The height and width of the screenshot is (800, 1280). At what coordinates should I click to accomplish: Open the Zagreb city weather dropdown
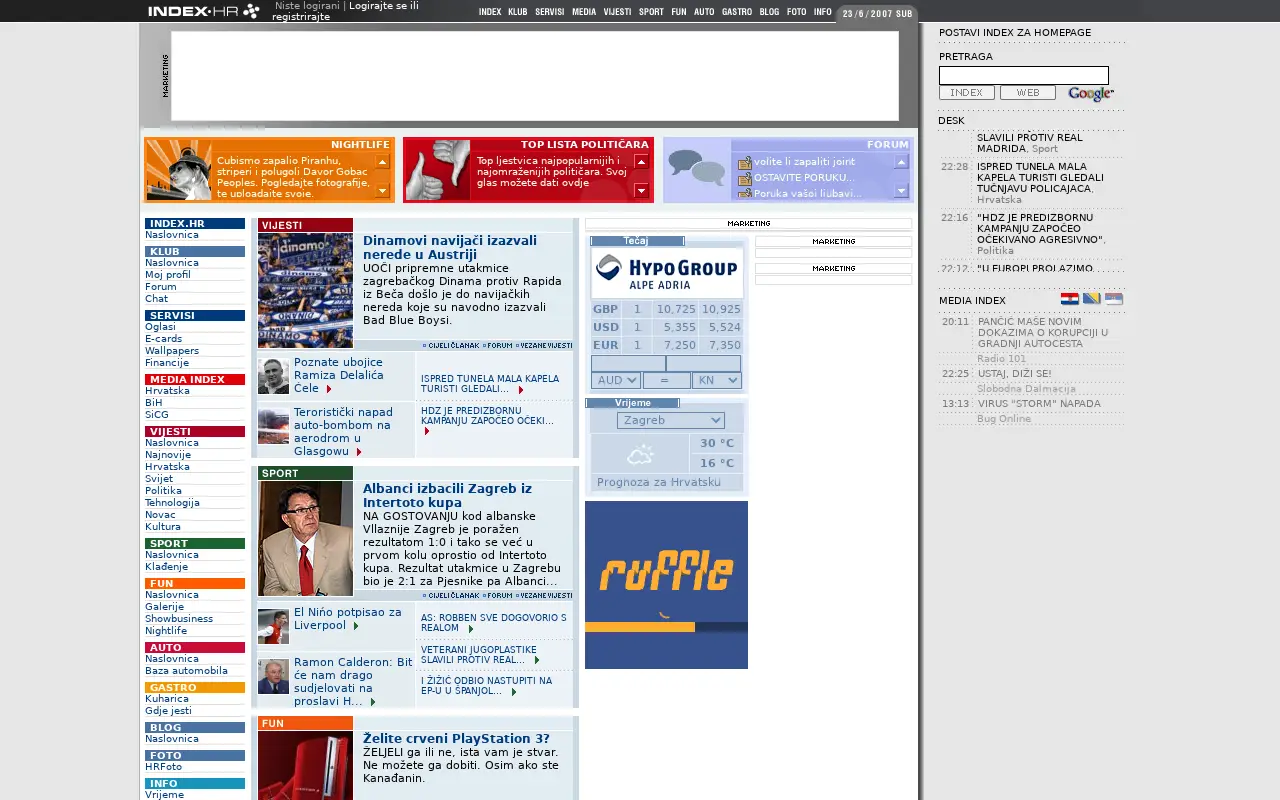click(x=670, y=420)
